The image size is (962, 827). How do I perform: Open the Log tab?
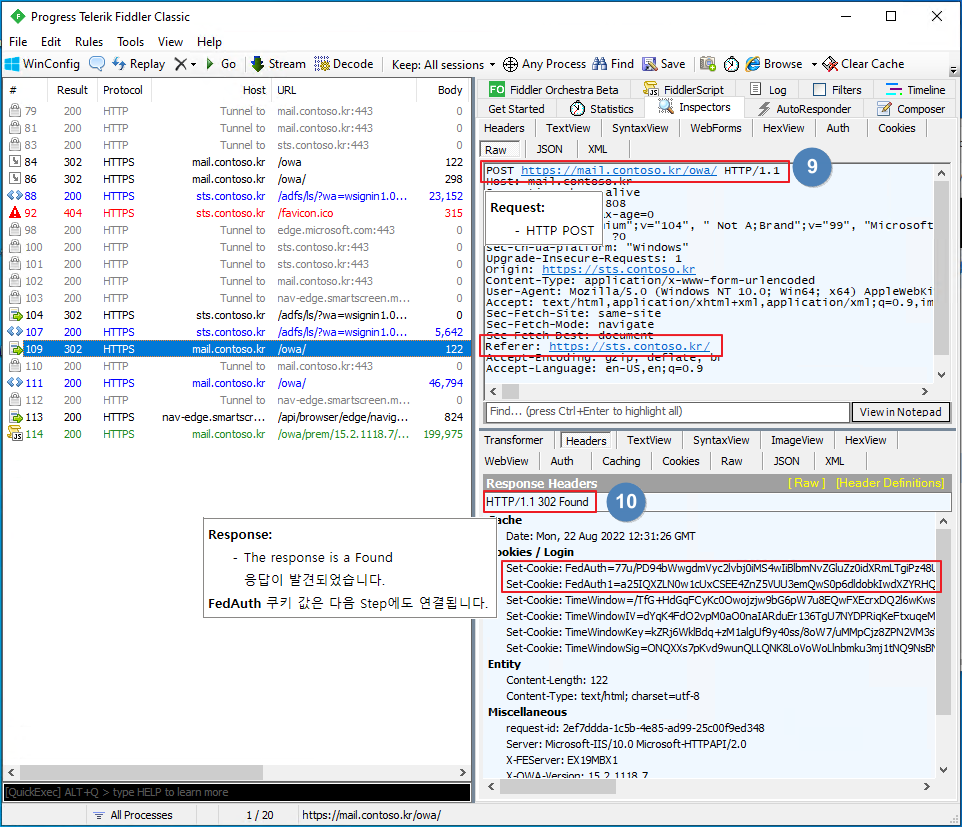pos(768,90)
